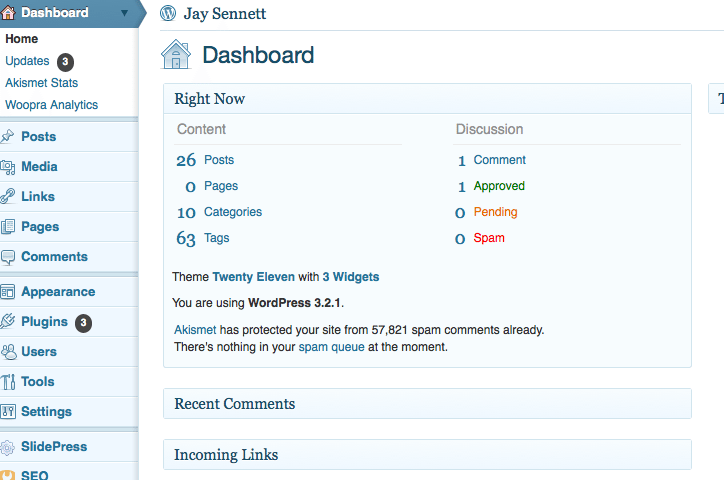Collapse the Dashboard menu with its arrow
Screen dimensions: 724x480
click(x=124, y=13)
